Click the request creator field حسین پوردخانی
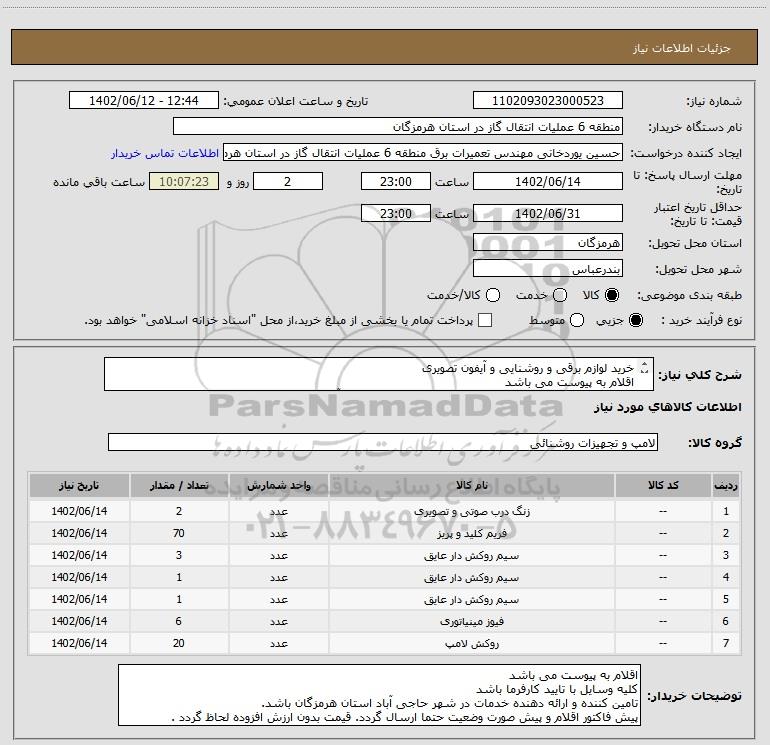 click(423, 153)
